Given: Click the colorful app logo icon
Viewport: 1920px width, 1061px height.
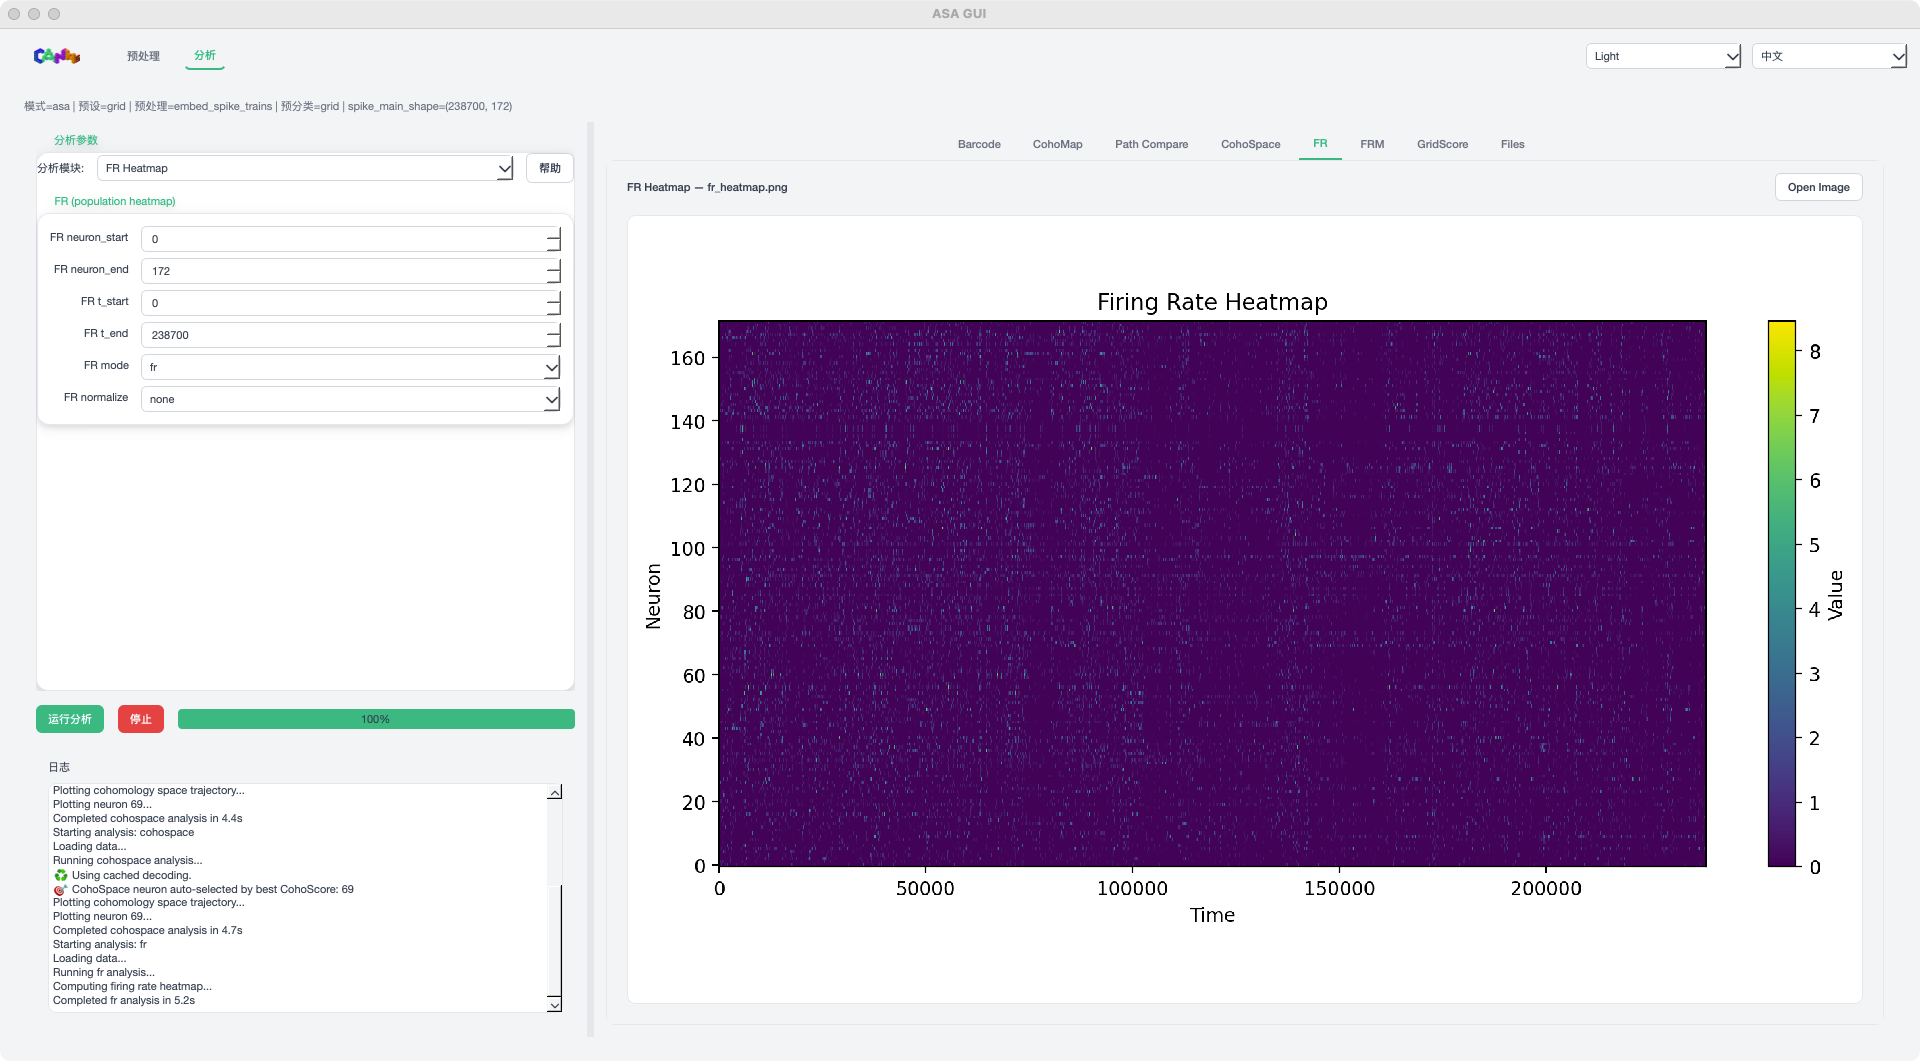Looking at the screenshot, I should [56, 56].
